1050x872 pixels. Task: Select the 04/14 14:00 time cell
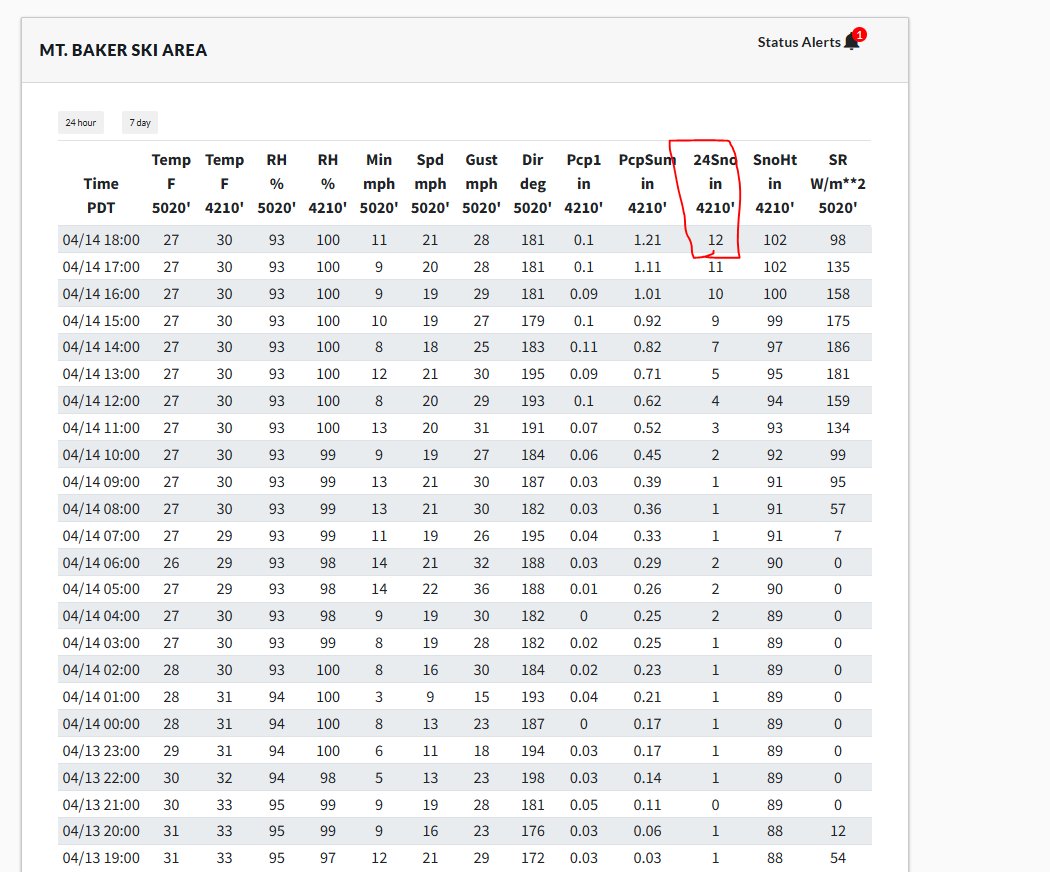[x=101, y=347]
